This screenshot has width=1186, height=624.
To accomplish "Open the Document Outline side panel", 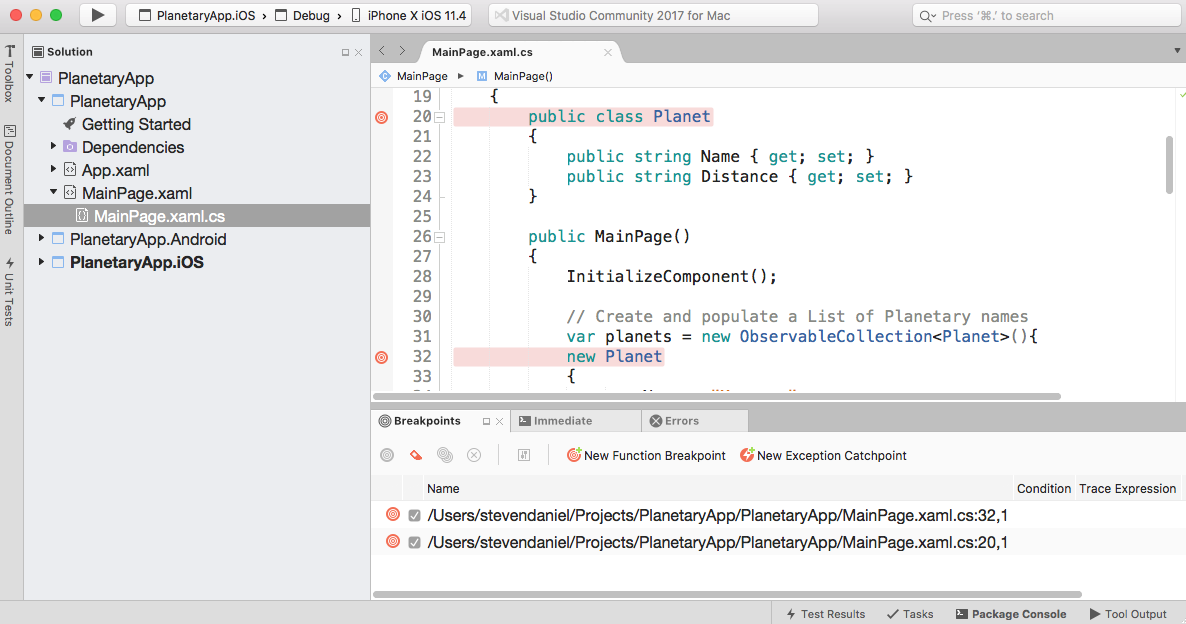I will [9, 179].
